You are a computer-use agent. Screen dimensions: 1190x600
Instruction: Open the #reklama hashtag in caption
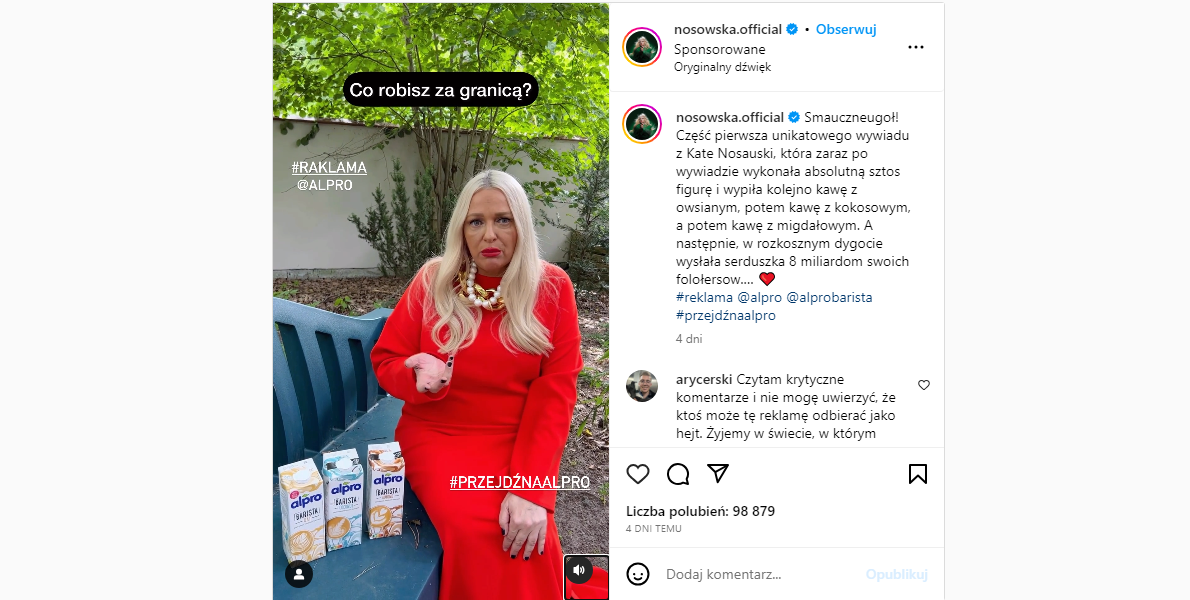(x=704, y=297)
